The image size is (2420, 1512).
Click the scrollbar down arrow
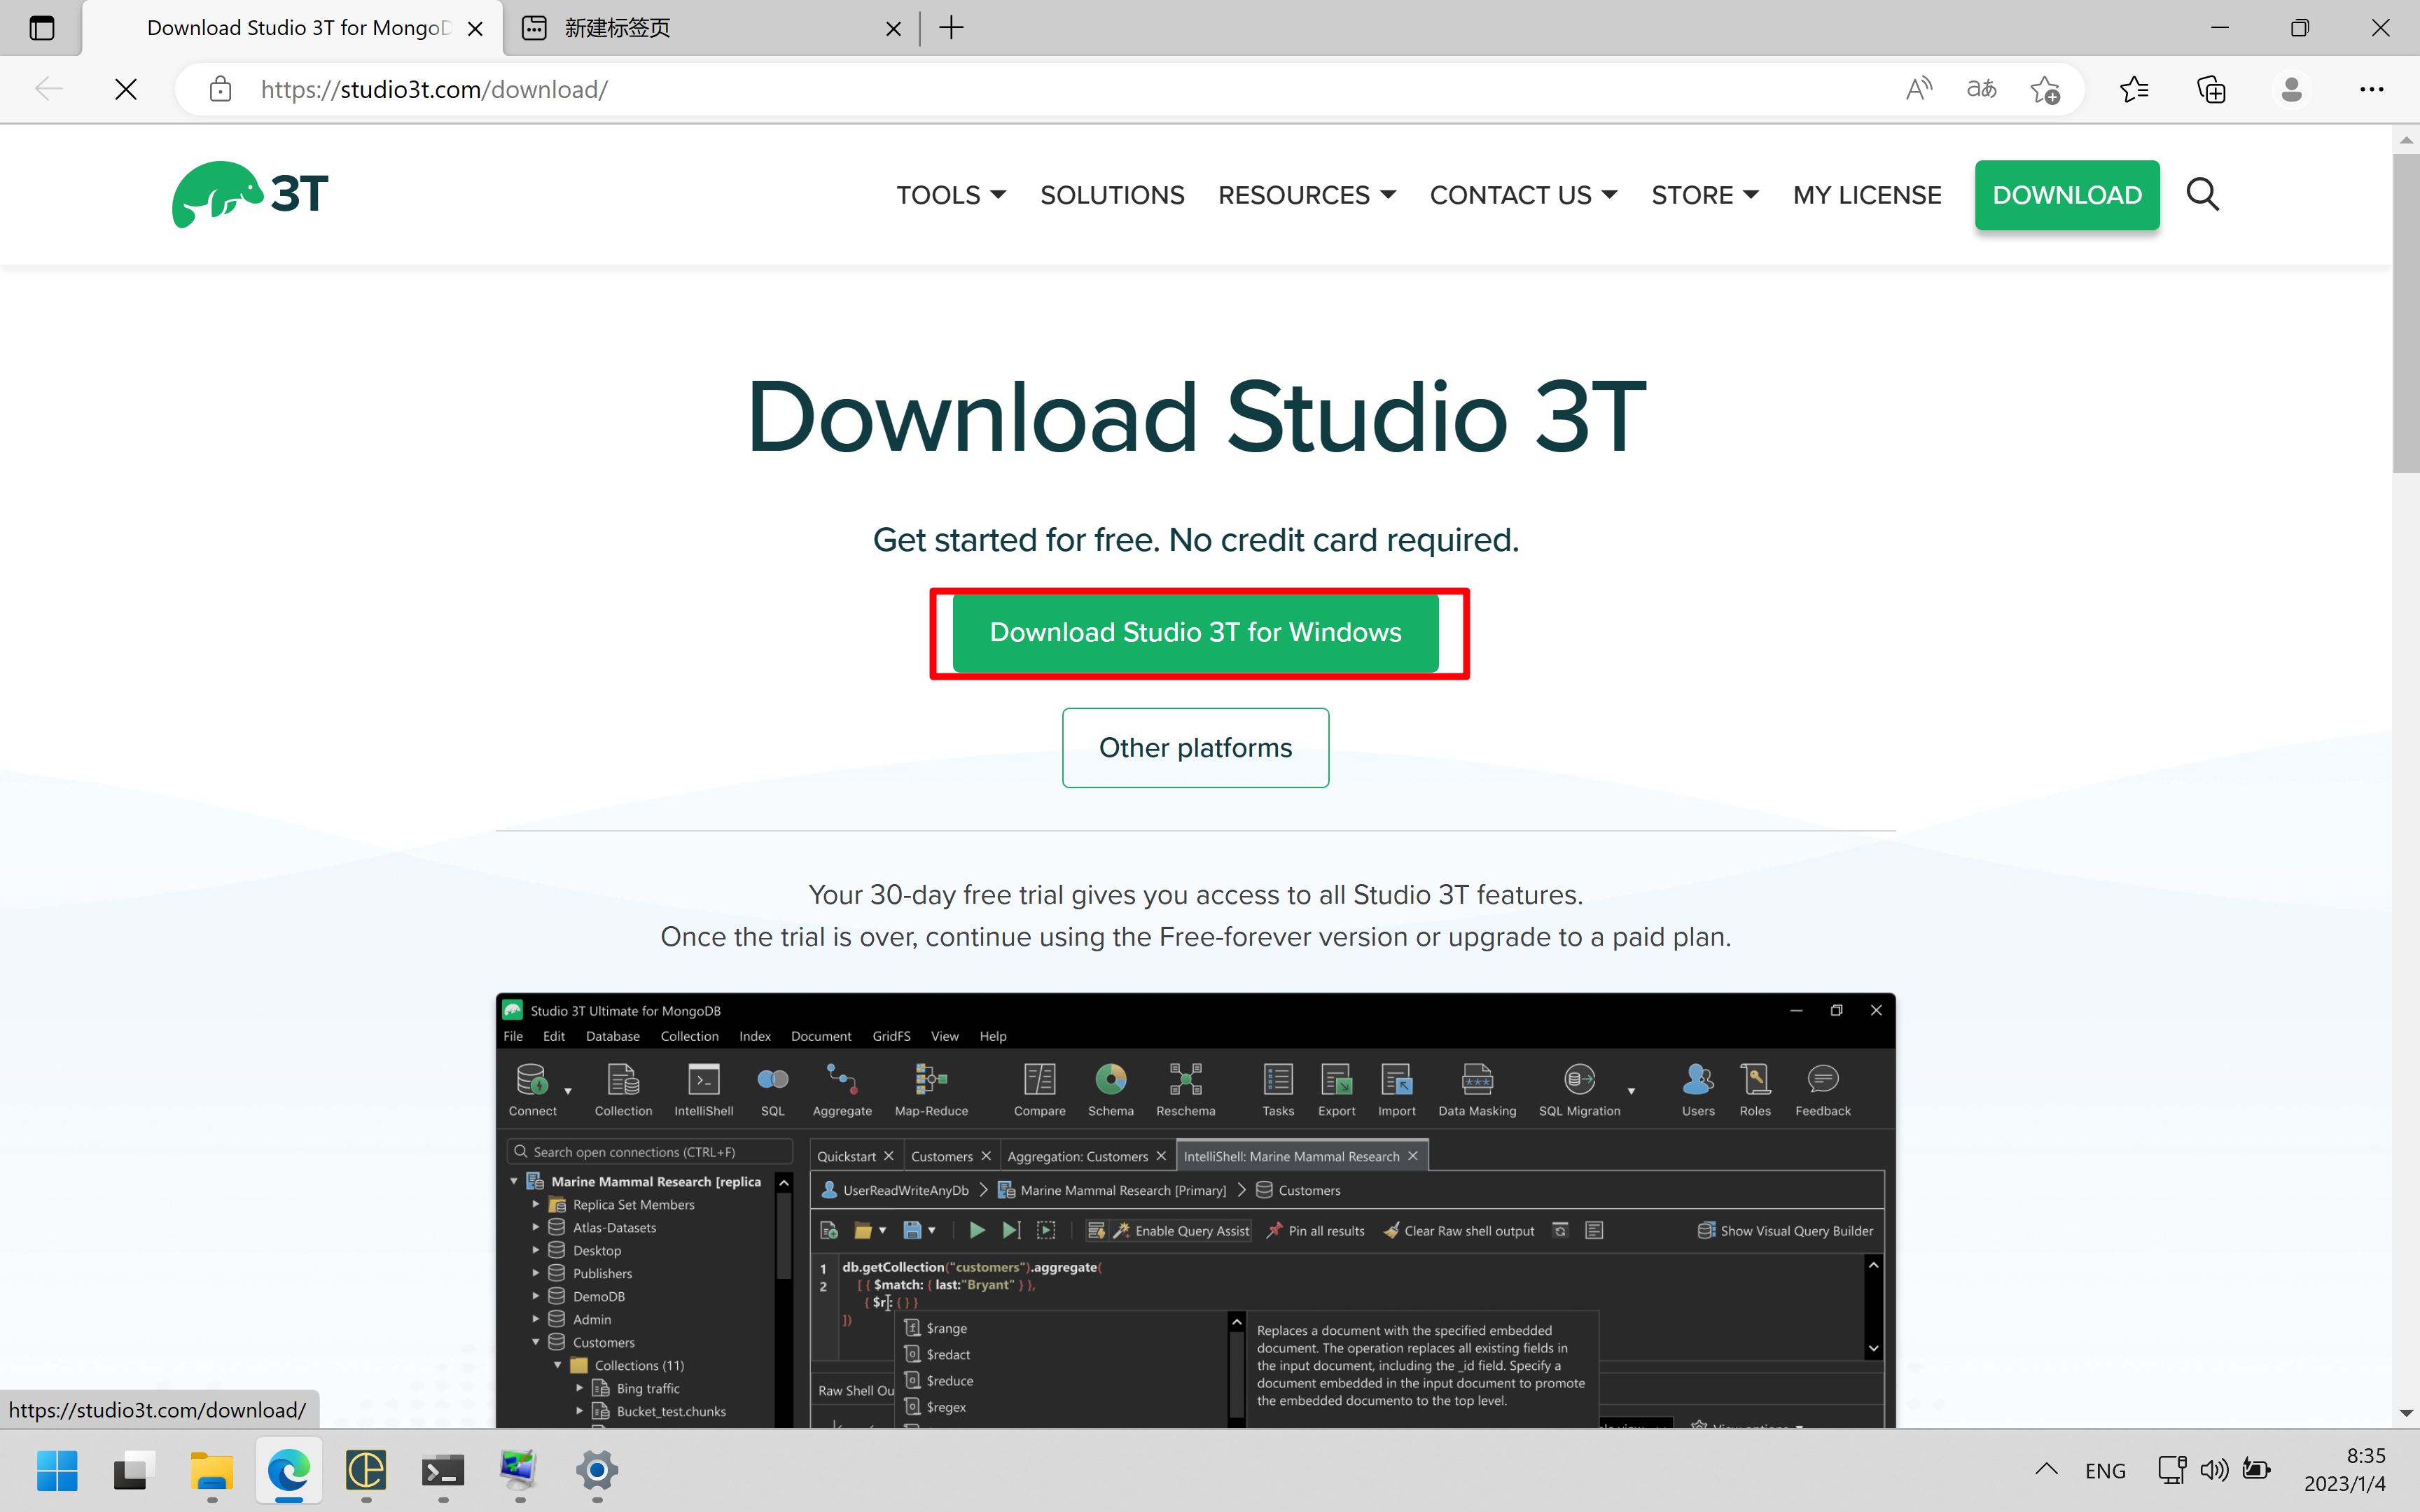coord(2406,1414)
